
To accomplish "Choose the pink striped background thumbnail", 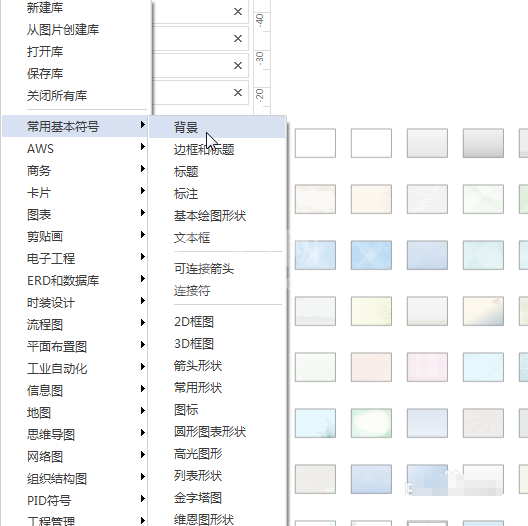I will pyautogui.click(x=427, y=367).
